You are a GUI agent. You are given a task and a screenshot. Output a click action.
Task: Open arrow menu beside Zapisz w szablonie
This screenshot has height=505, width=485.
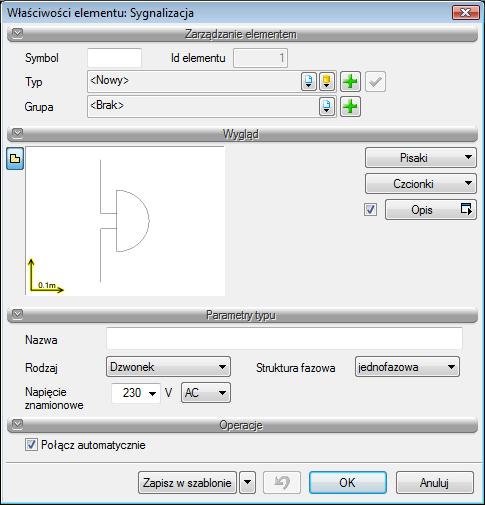click(247, 482)
